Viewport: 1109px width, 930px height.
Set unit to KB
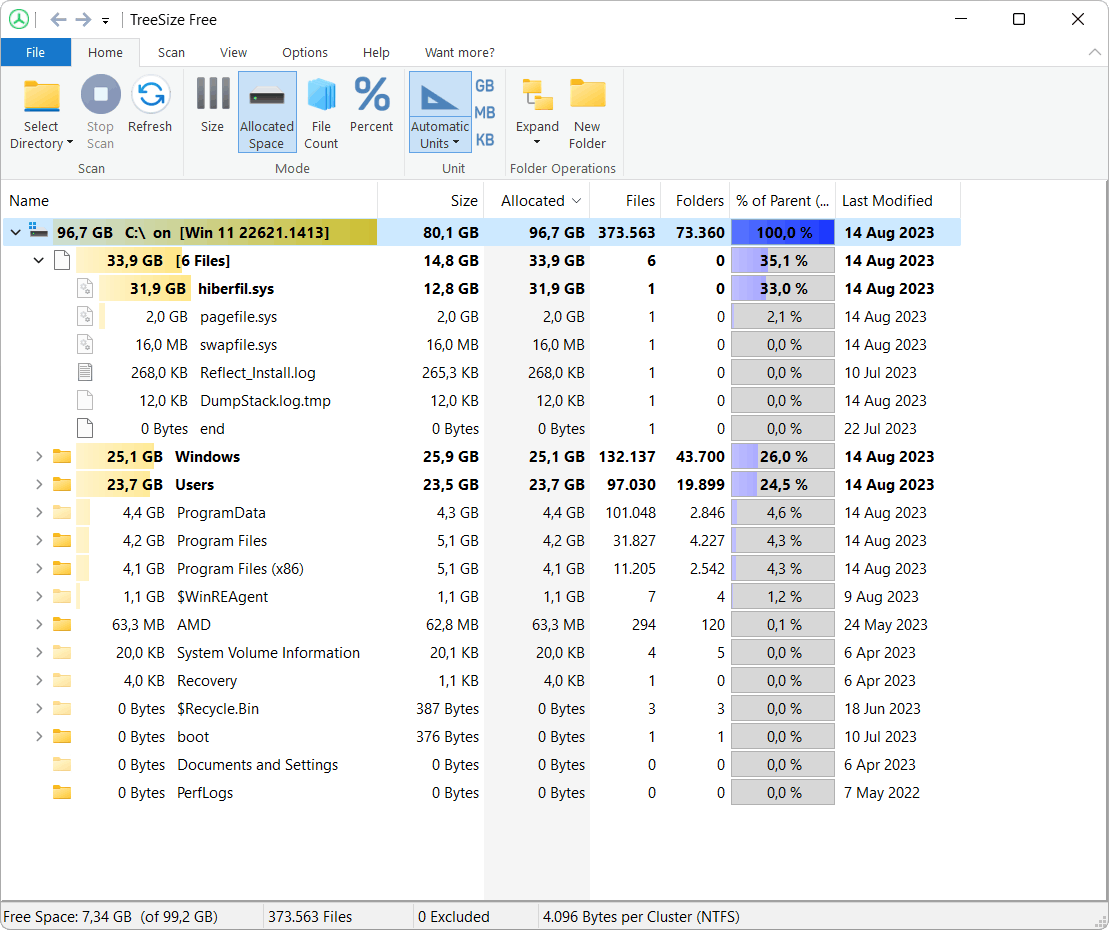[485, 140]
